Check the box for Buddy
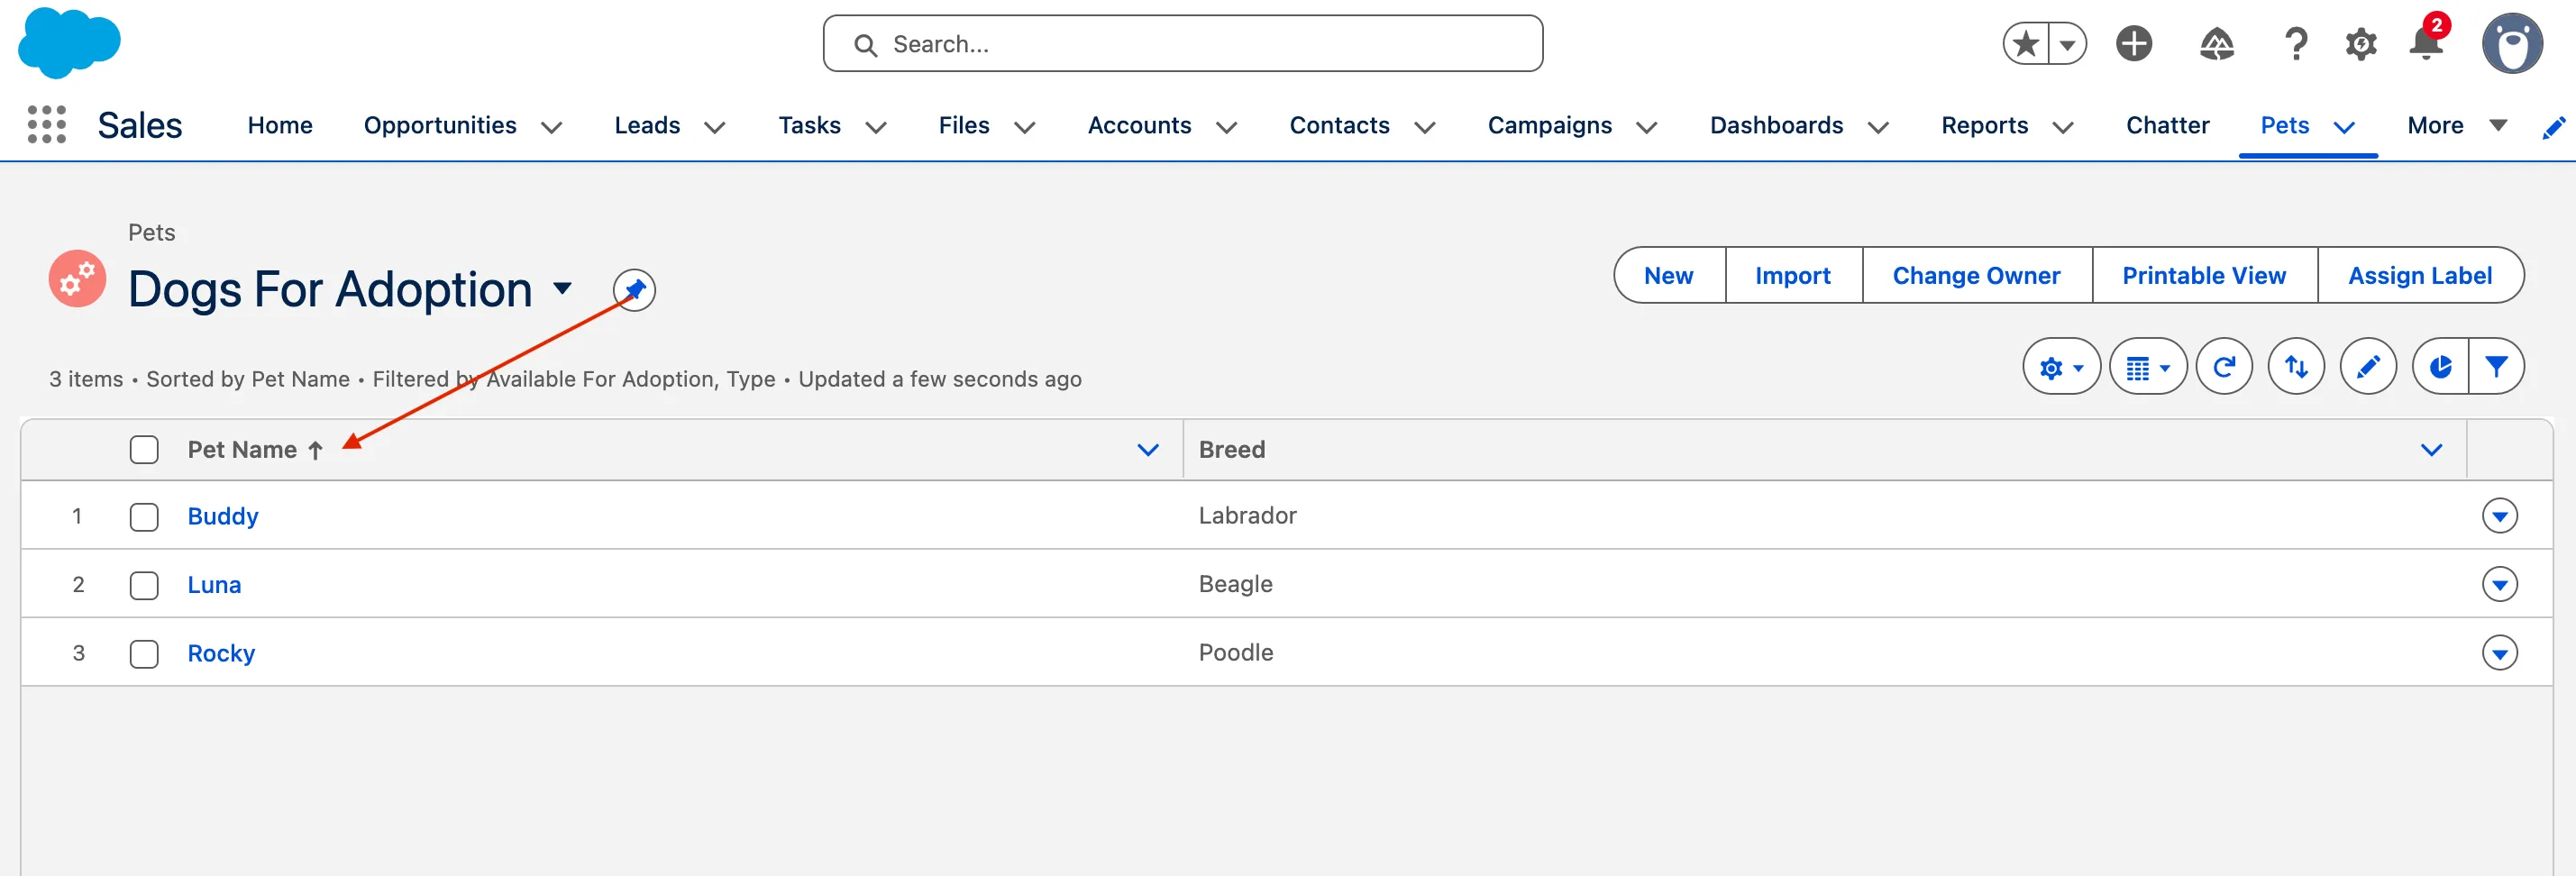The height and width of the screenshot is (876, 2576). [x=144, y=517]
